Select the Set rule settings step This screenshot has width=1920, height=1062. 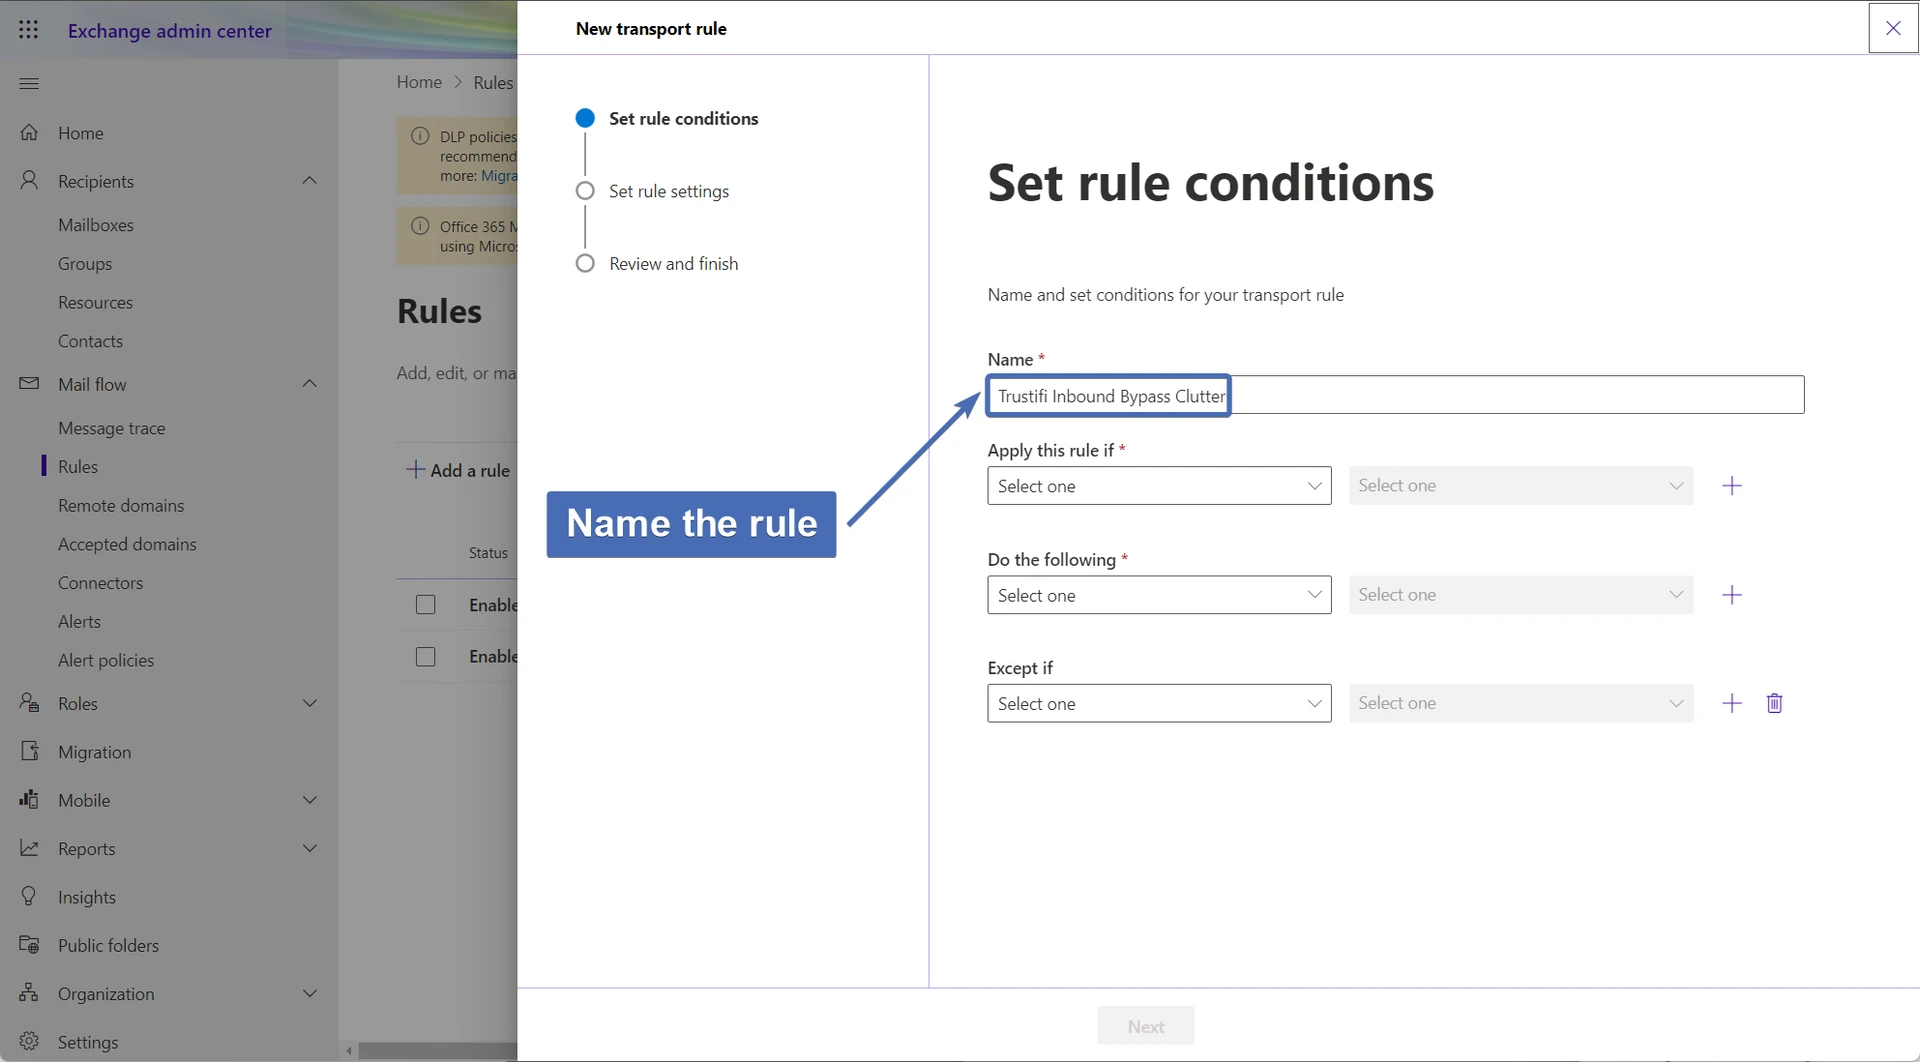point(668,191)
